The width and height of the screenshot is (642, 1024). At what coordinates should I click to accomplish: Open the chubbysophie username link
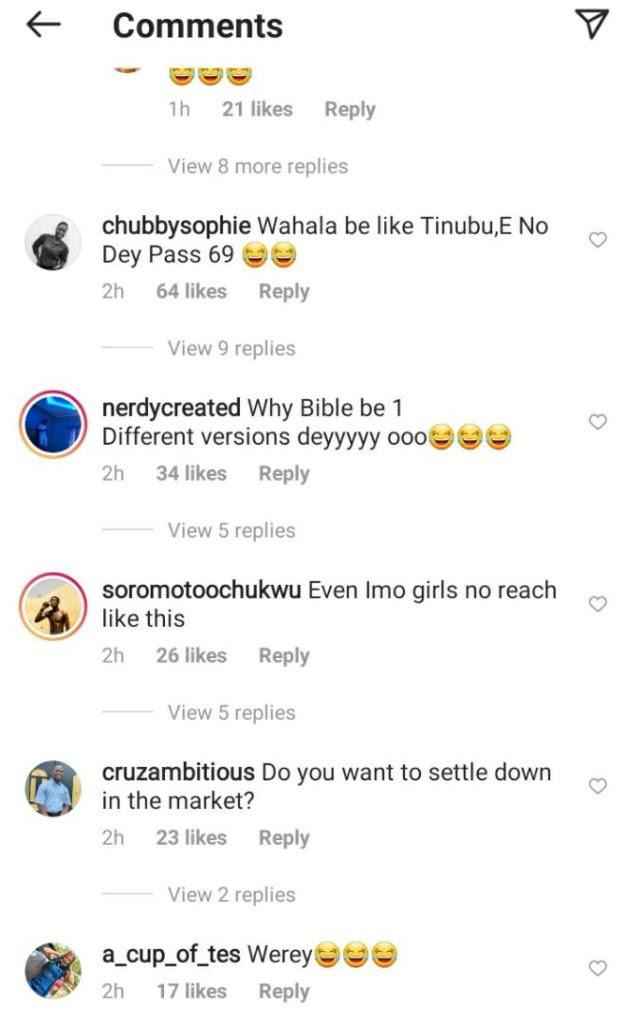click(176, 227)
